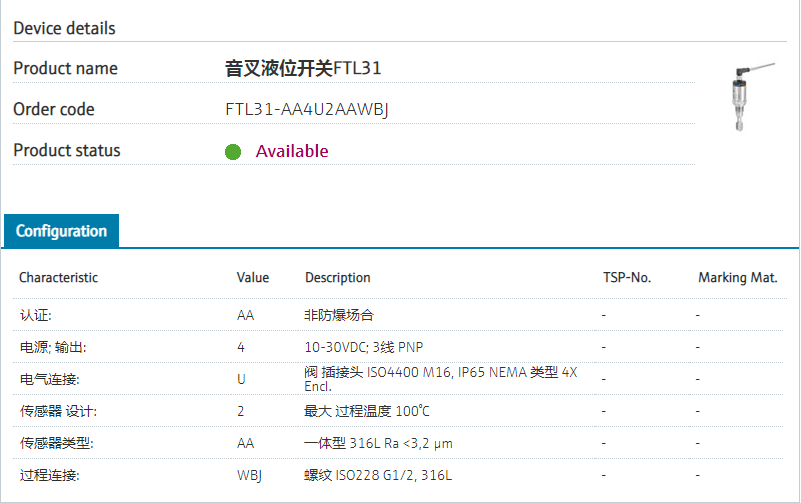Click the TSP-No. column header
The height and width of the screenshot is (503, 801).
pyautogui.click(x=627, y=277)
